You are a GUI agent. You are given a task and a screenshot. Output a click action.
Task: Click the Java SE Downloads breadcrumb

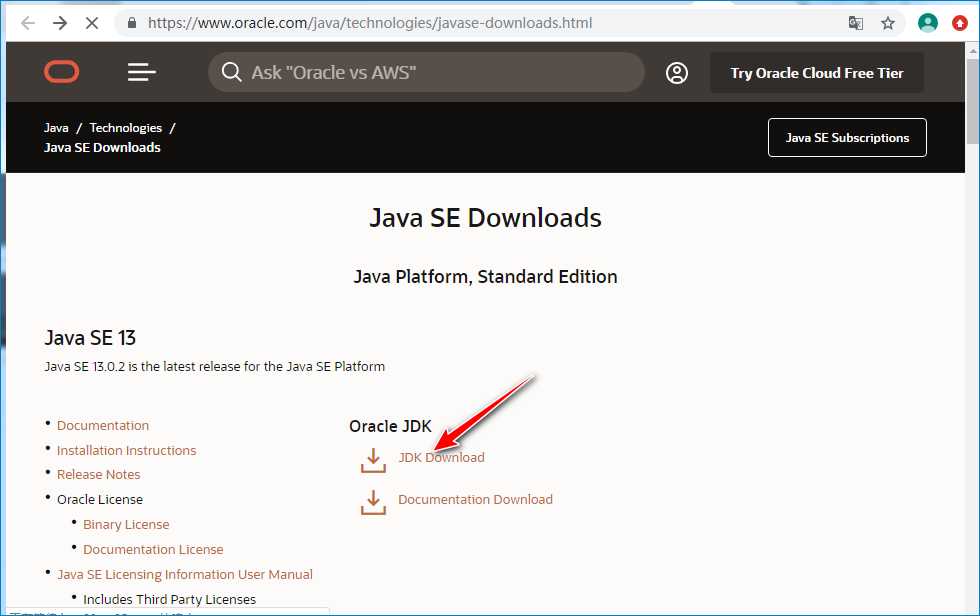click(102, 147)
